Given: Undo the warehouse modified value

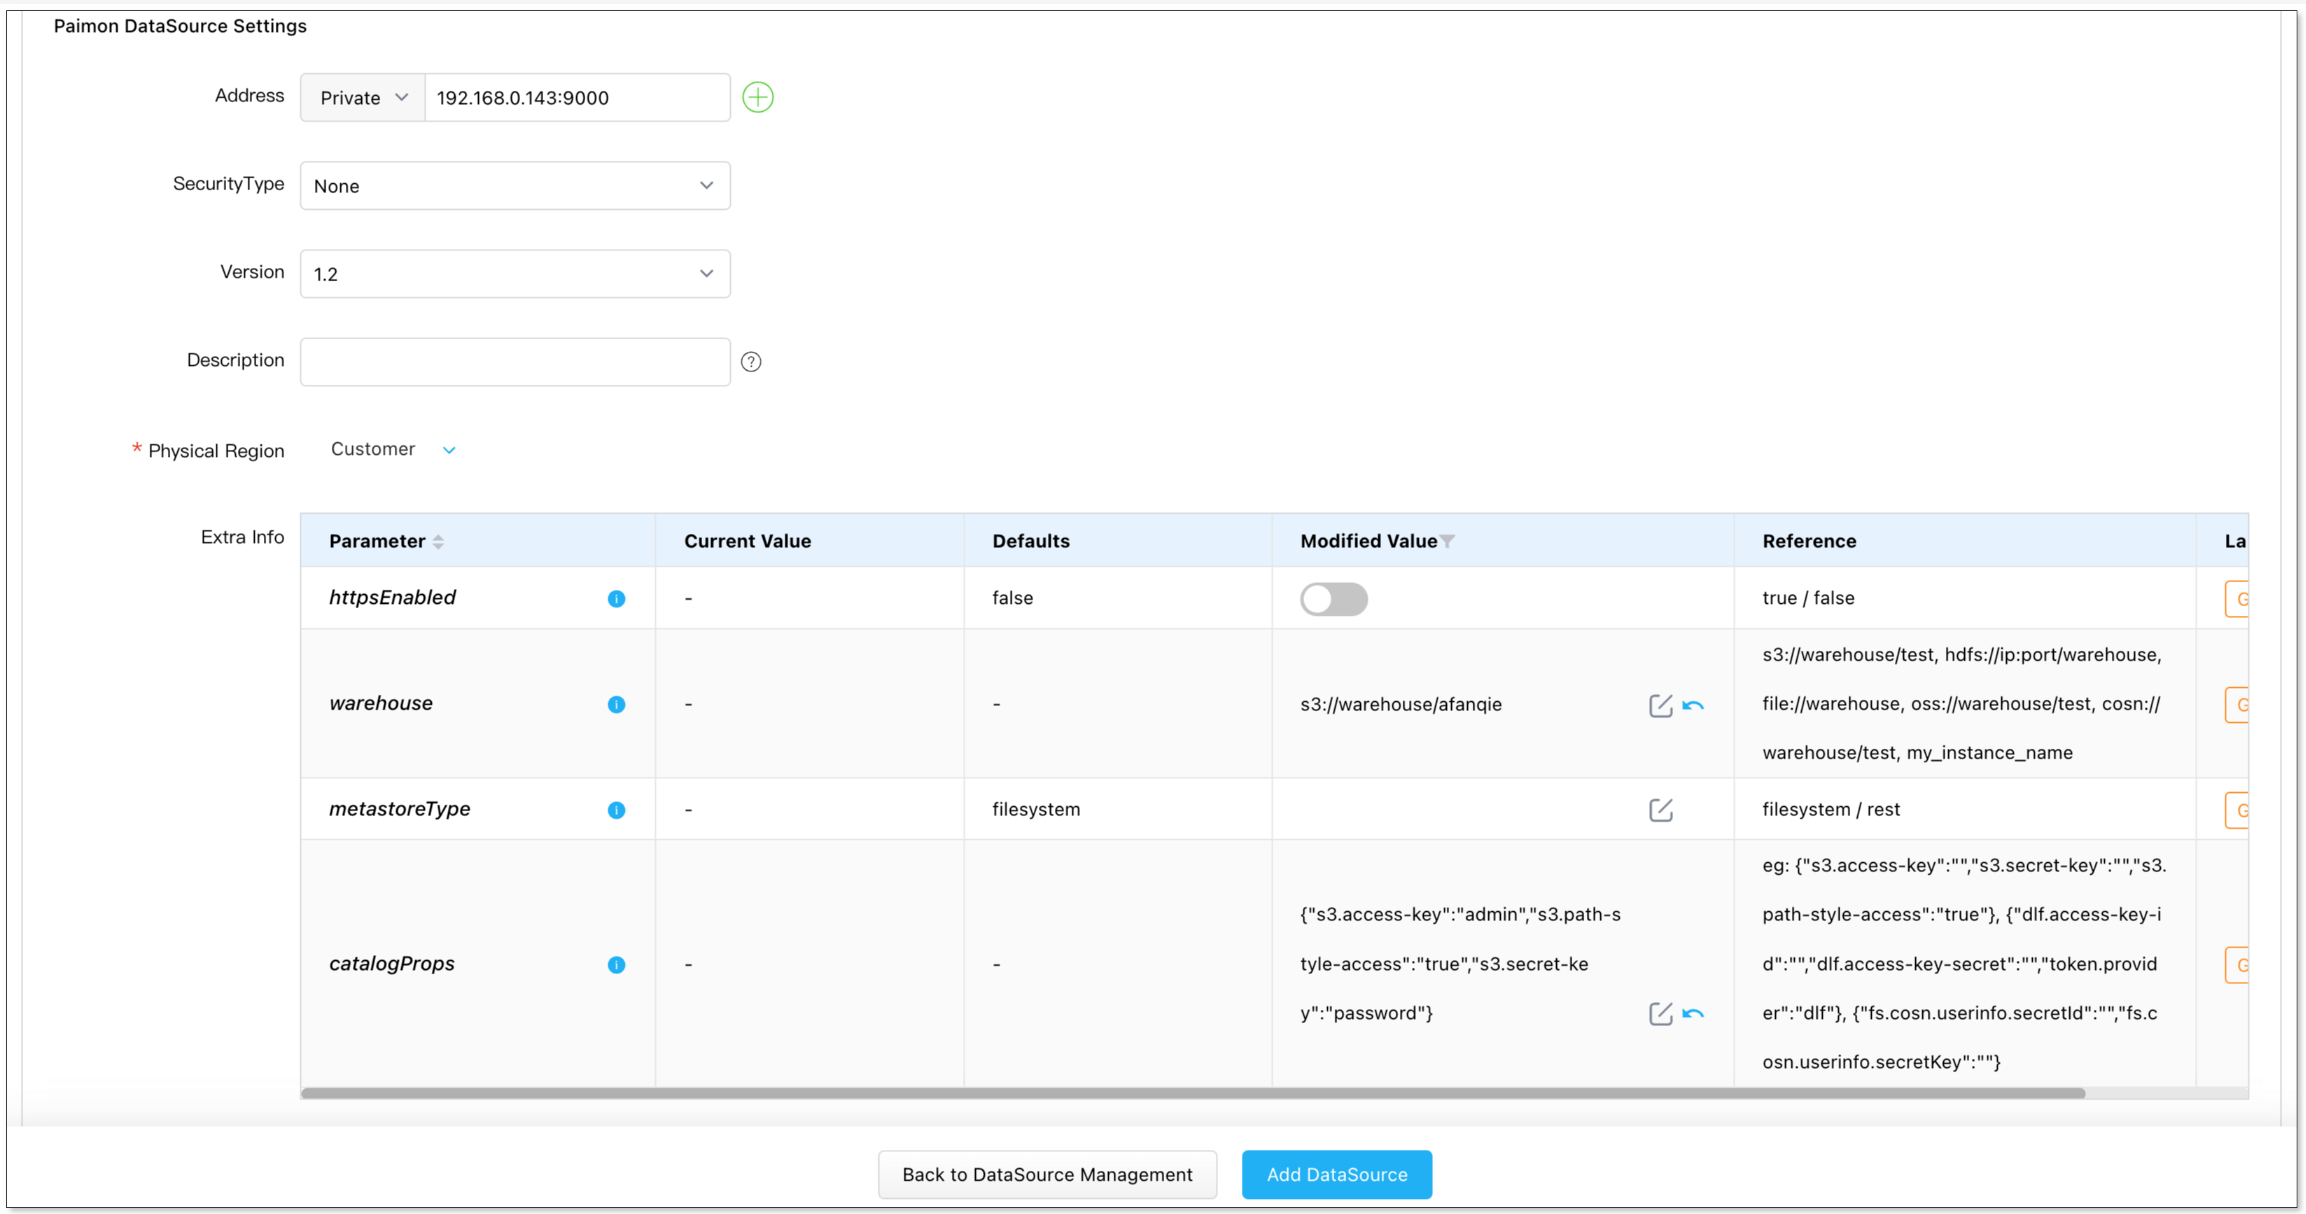Looking at the screenshot, I should click(x=1693, y=706).
